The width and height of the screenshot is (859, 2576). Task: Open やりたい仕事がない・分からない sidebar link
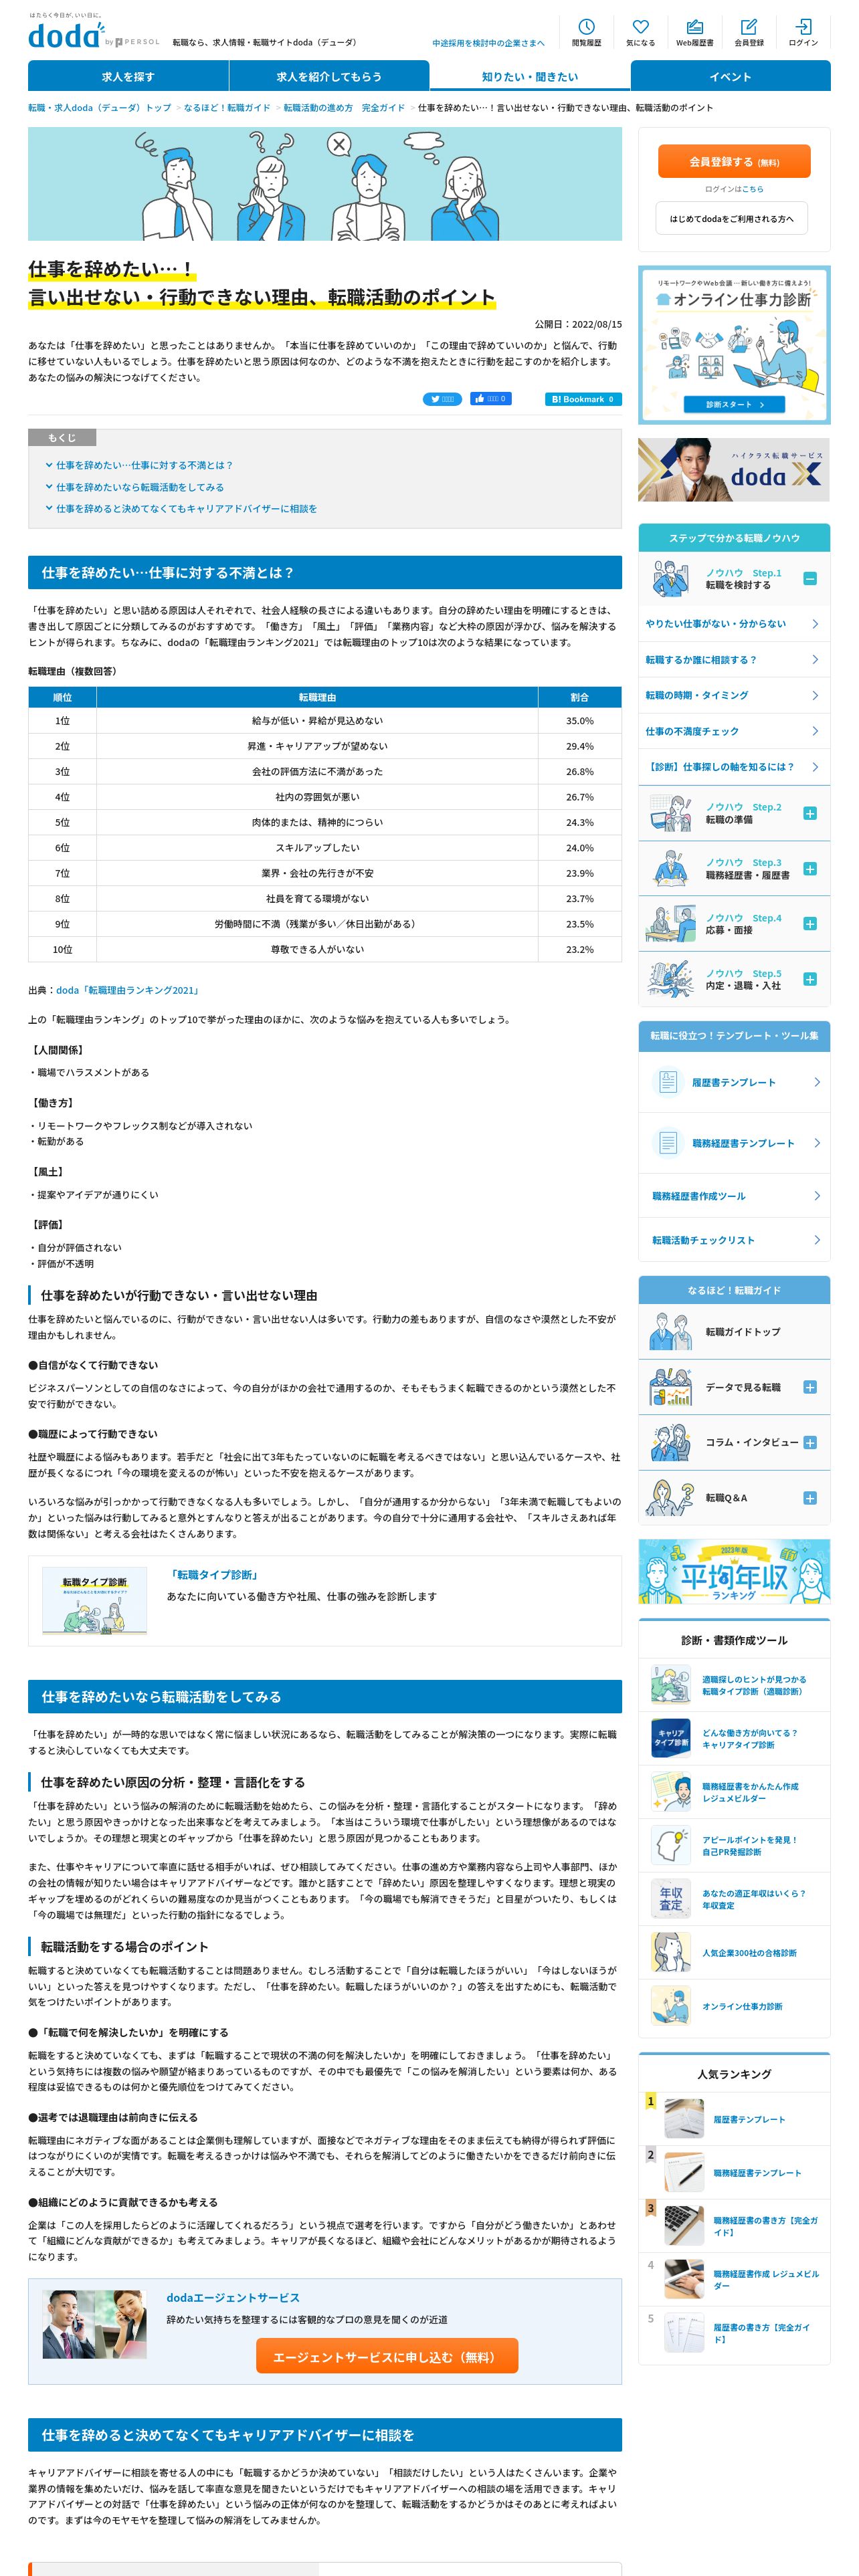click(x=734, y=624)
